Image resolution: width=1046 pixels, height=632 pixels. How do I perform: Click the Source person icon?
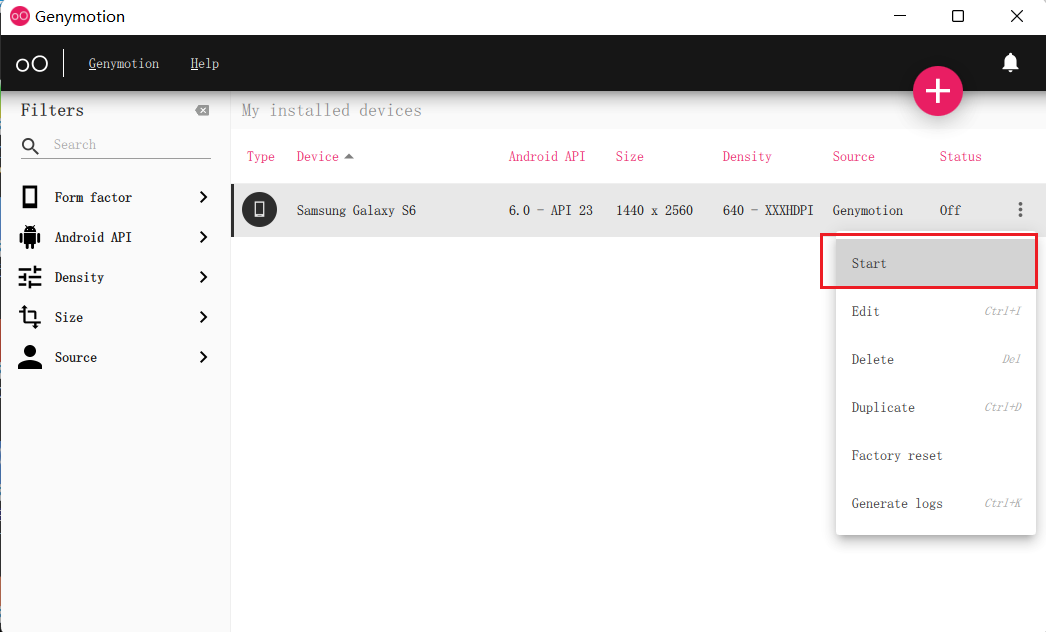(x=30, y=357)
